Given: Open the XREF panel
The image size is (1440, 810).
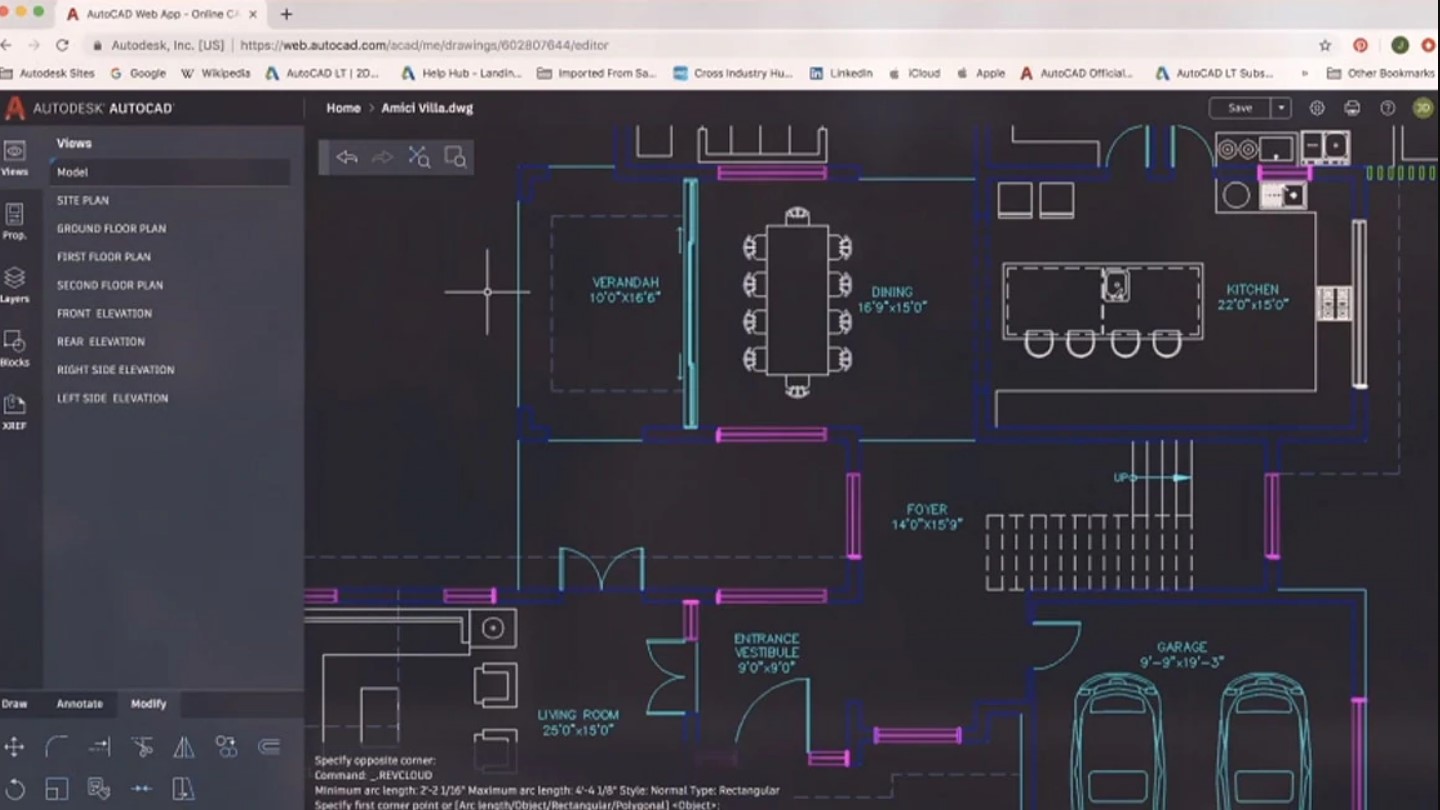Looking at the screenshot, I should [x=15, y=408].
